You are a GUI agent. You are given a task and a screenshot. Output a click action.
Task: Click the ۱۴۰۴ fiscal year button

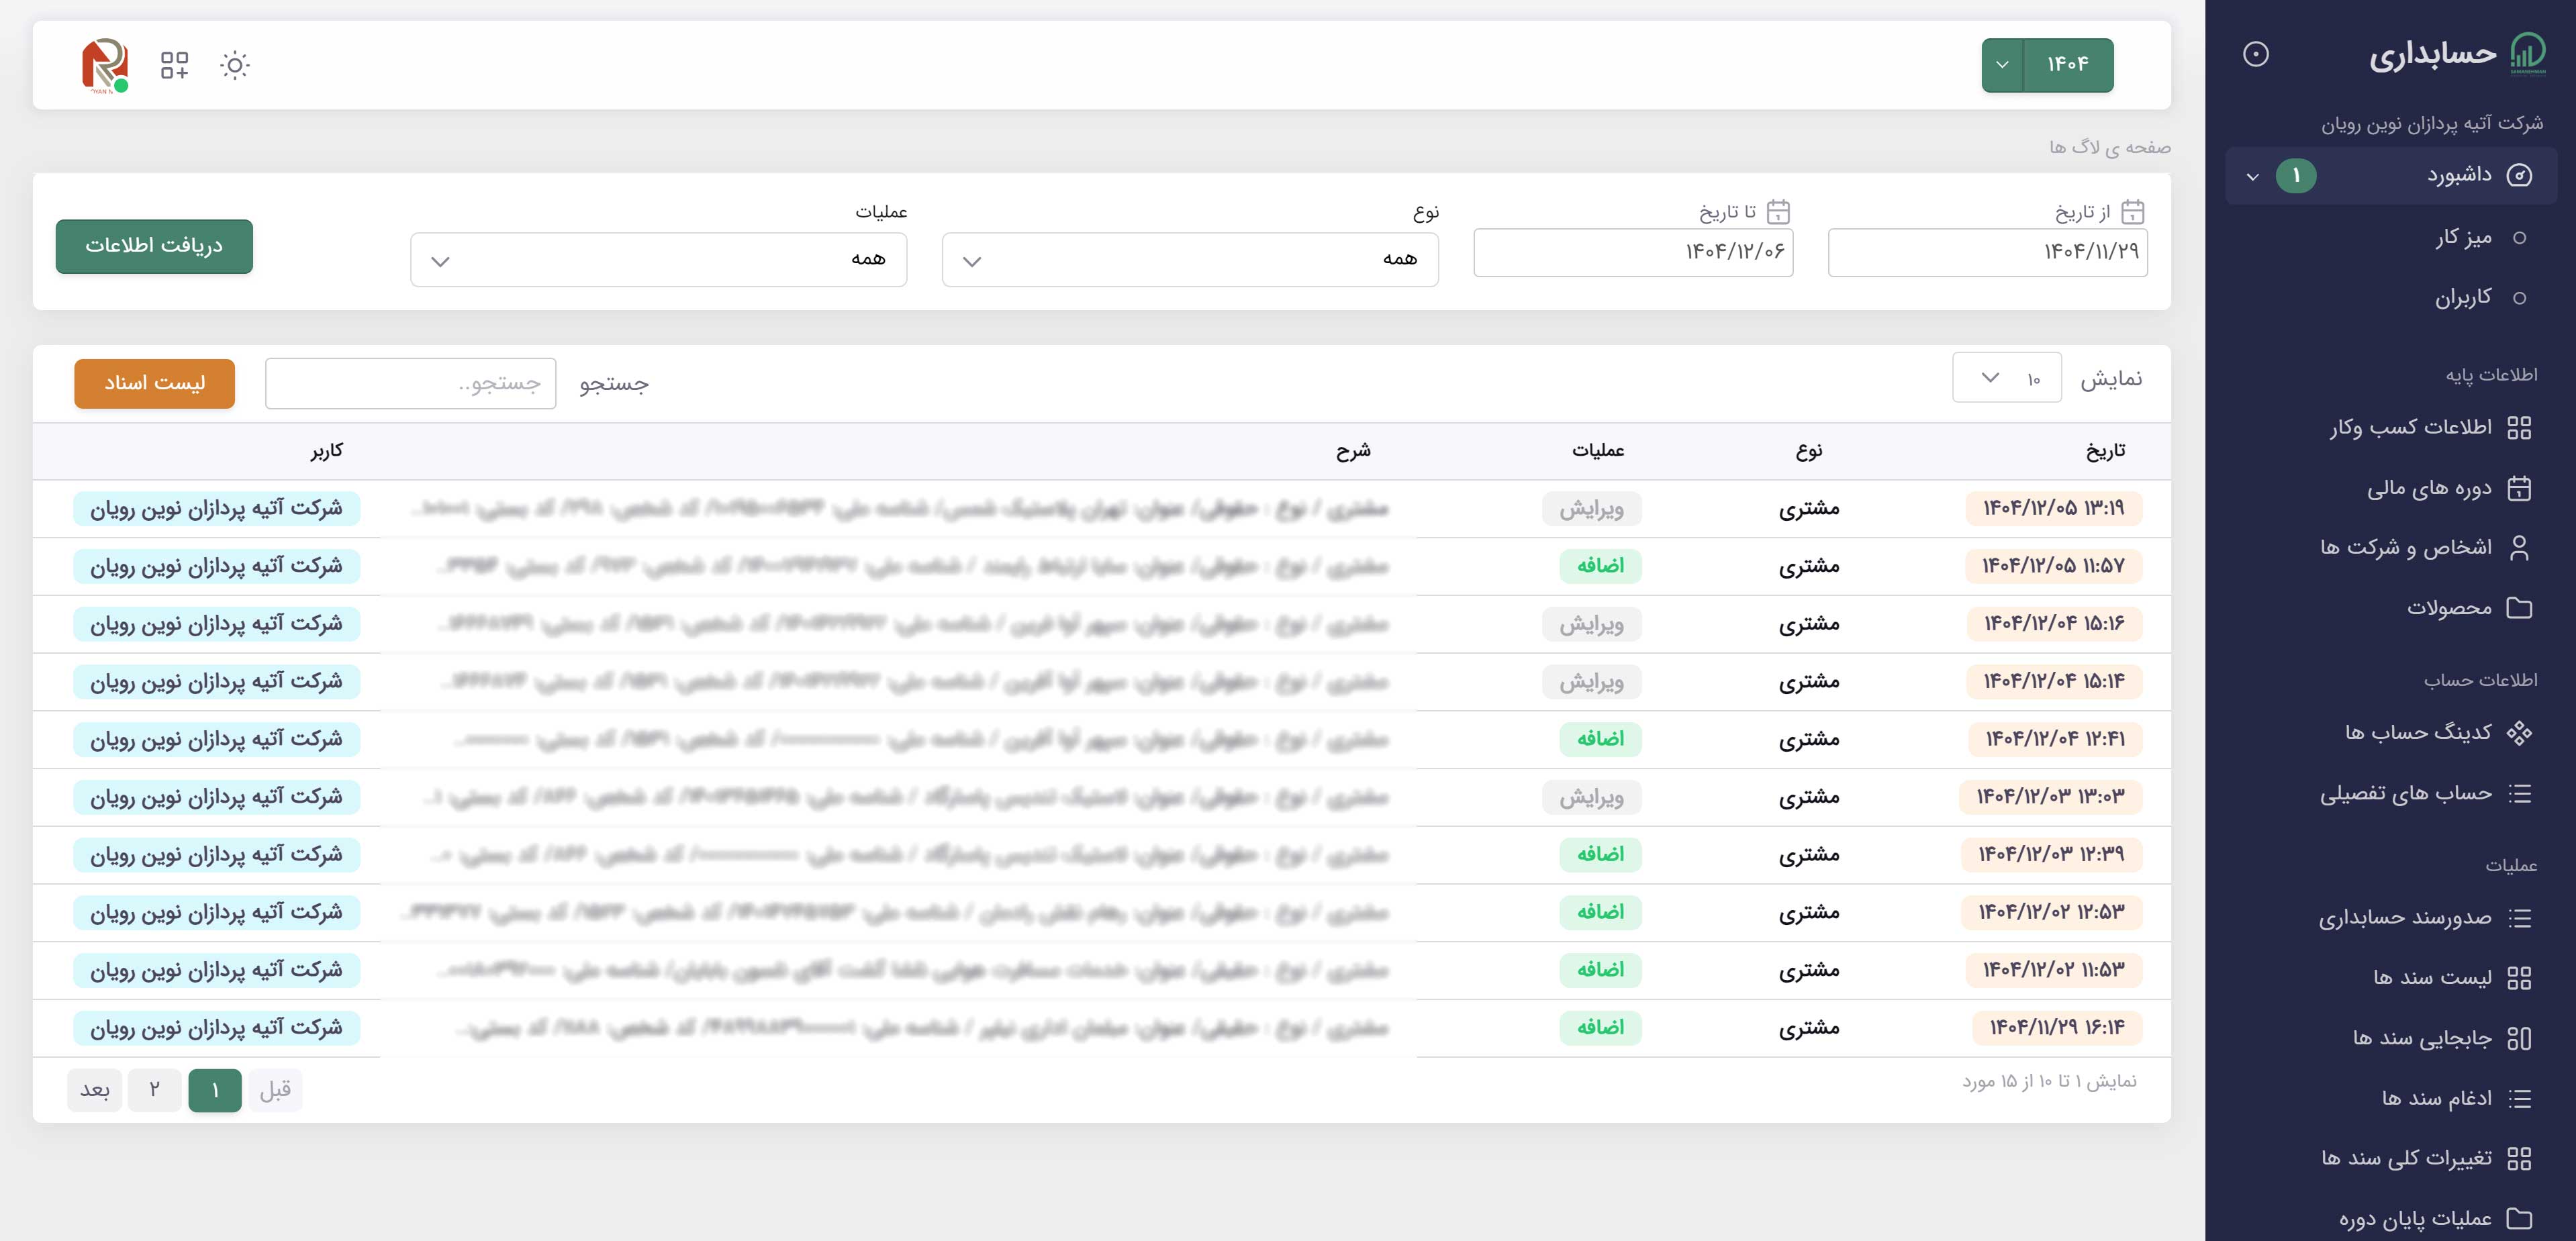click(2068, 65)
